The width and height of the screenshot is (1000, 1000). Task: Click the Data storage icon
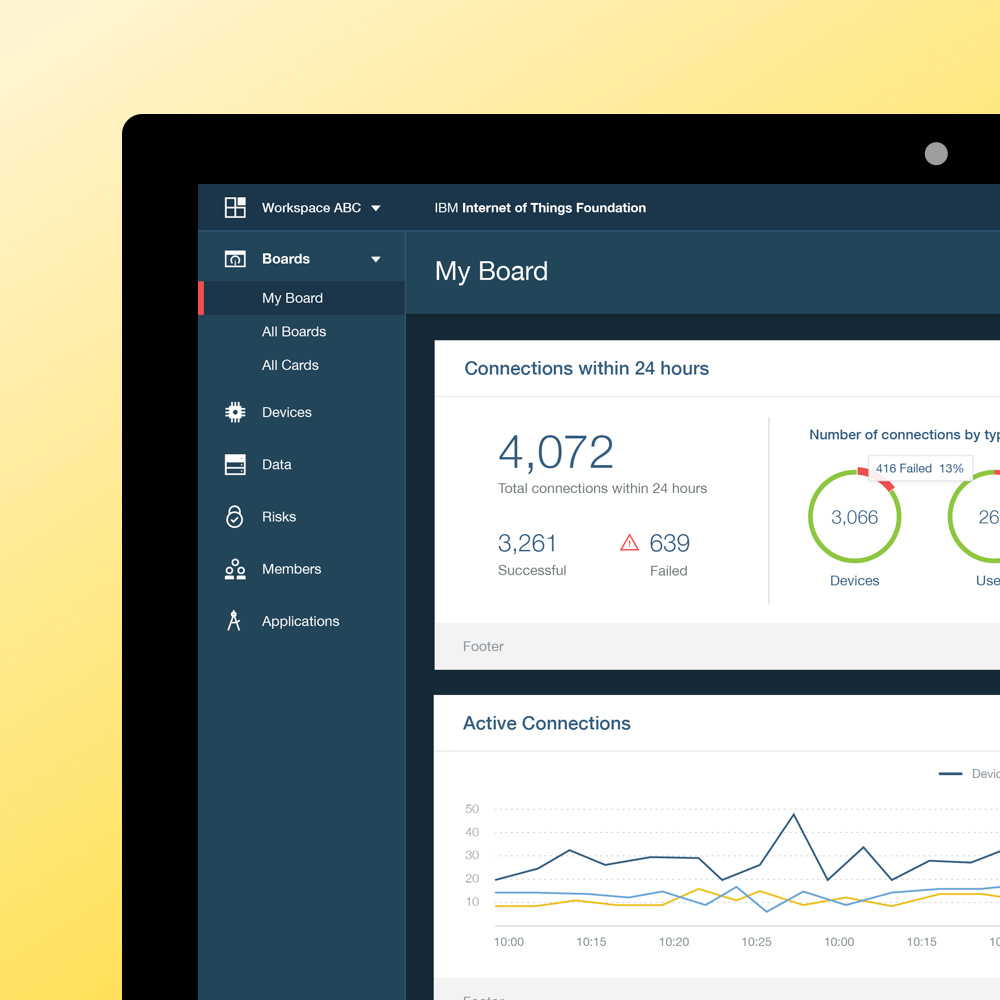(x=235, y=465)
